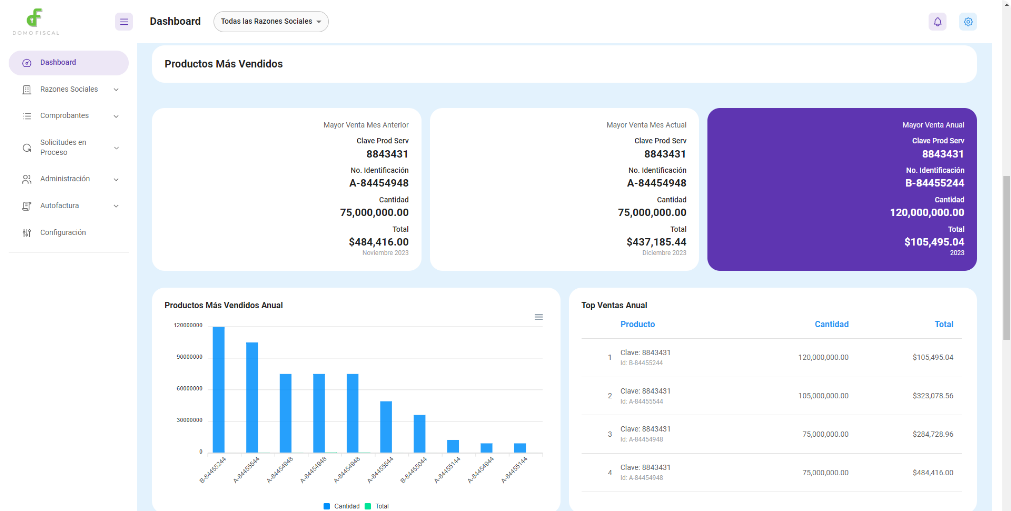1011x511 pixels.
Task: Click the second chart bar A-84455644
Action: click(x=252, y=398)
